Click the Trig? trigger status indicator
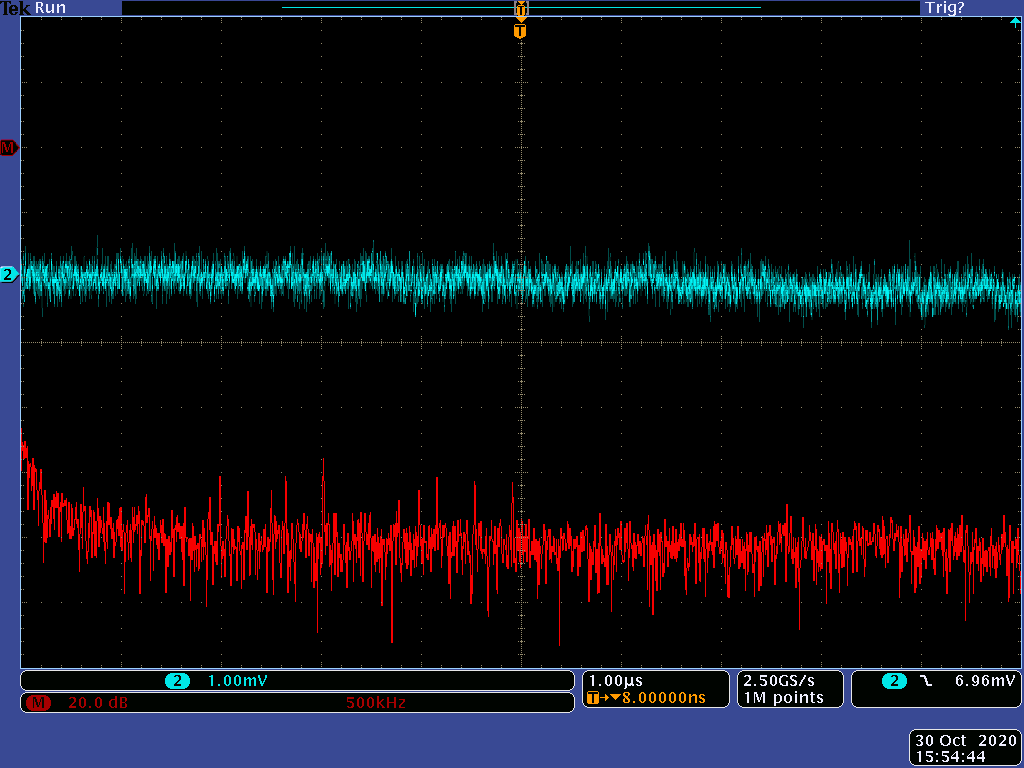 [x=945, y=8]
